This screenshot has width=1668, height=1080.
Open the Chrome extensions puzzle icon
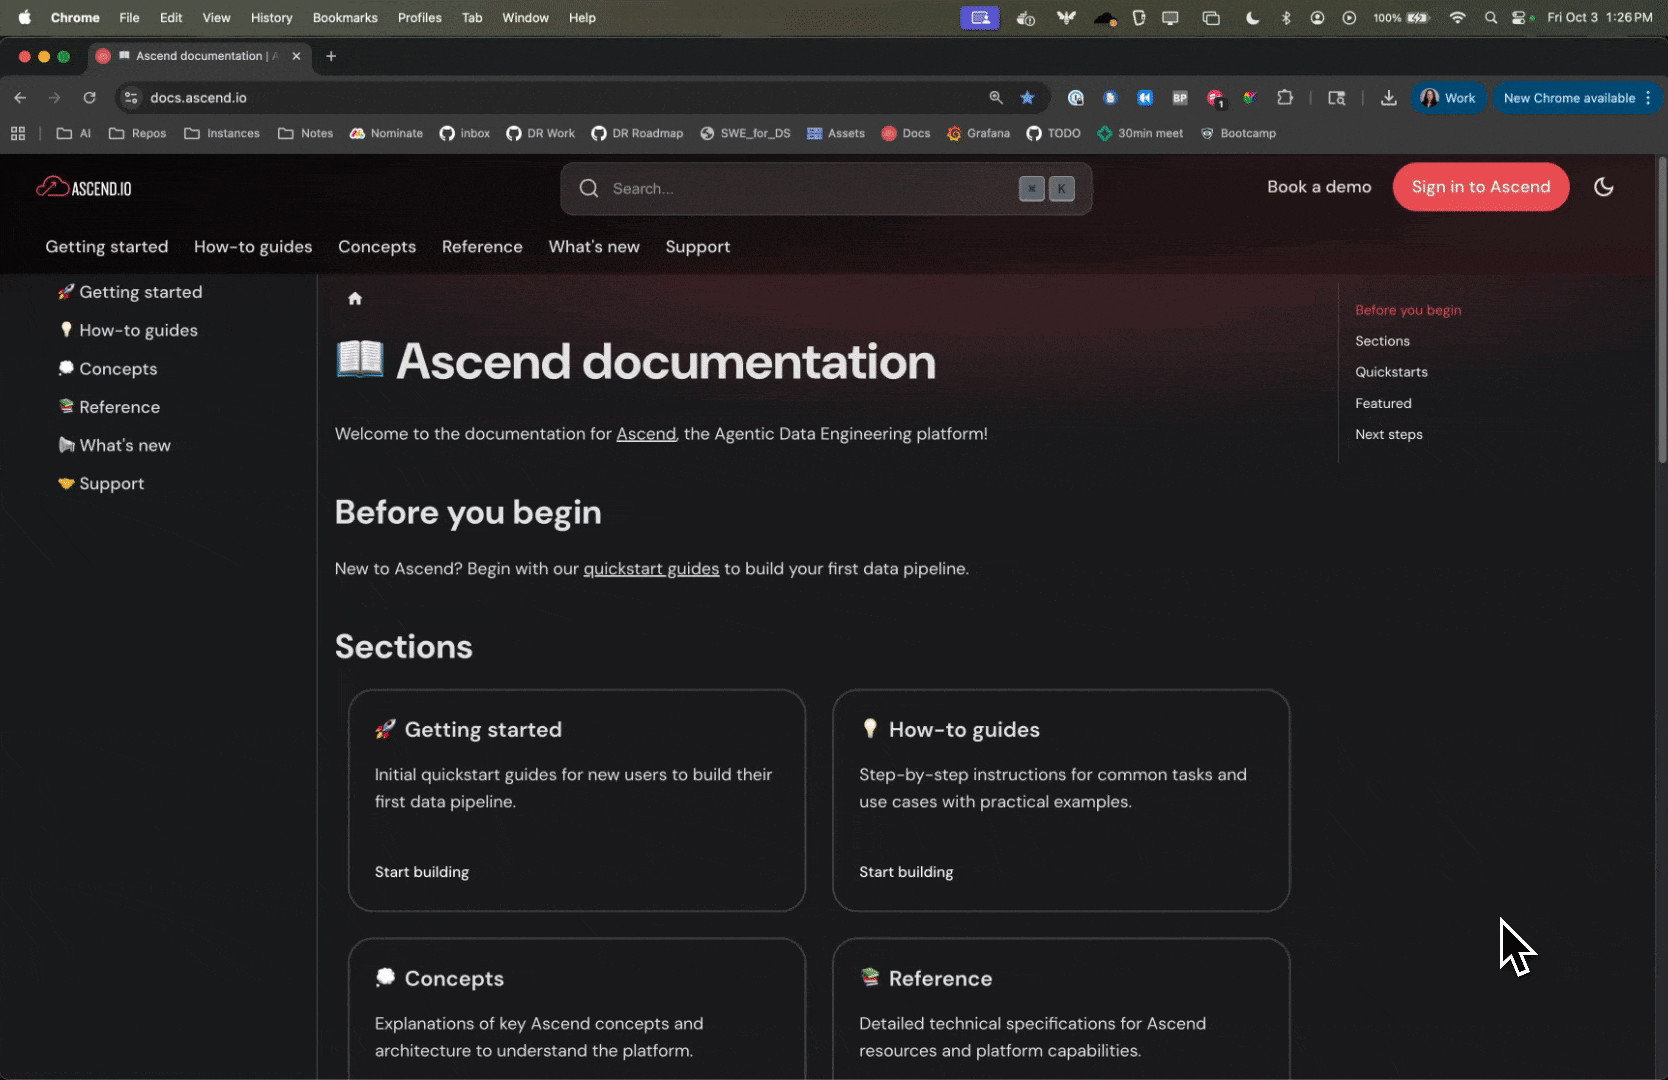[1285, 97]
